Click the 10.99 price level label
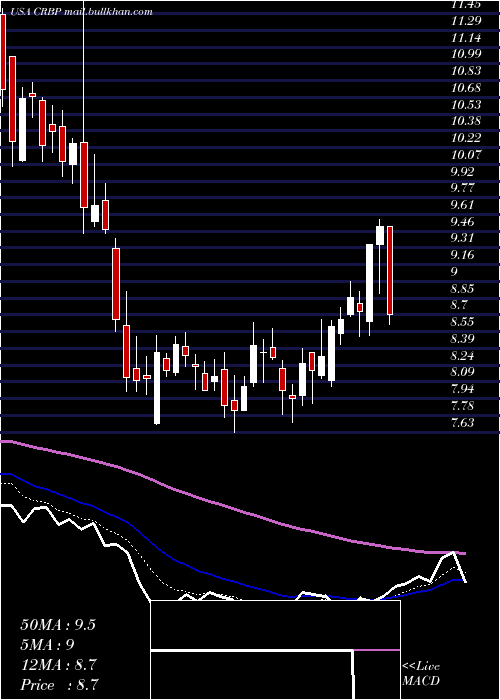The height and width of the screenshot is (700, 500). [466, 54]
